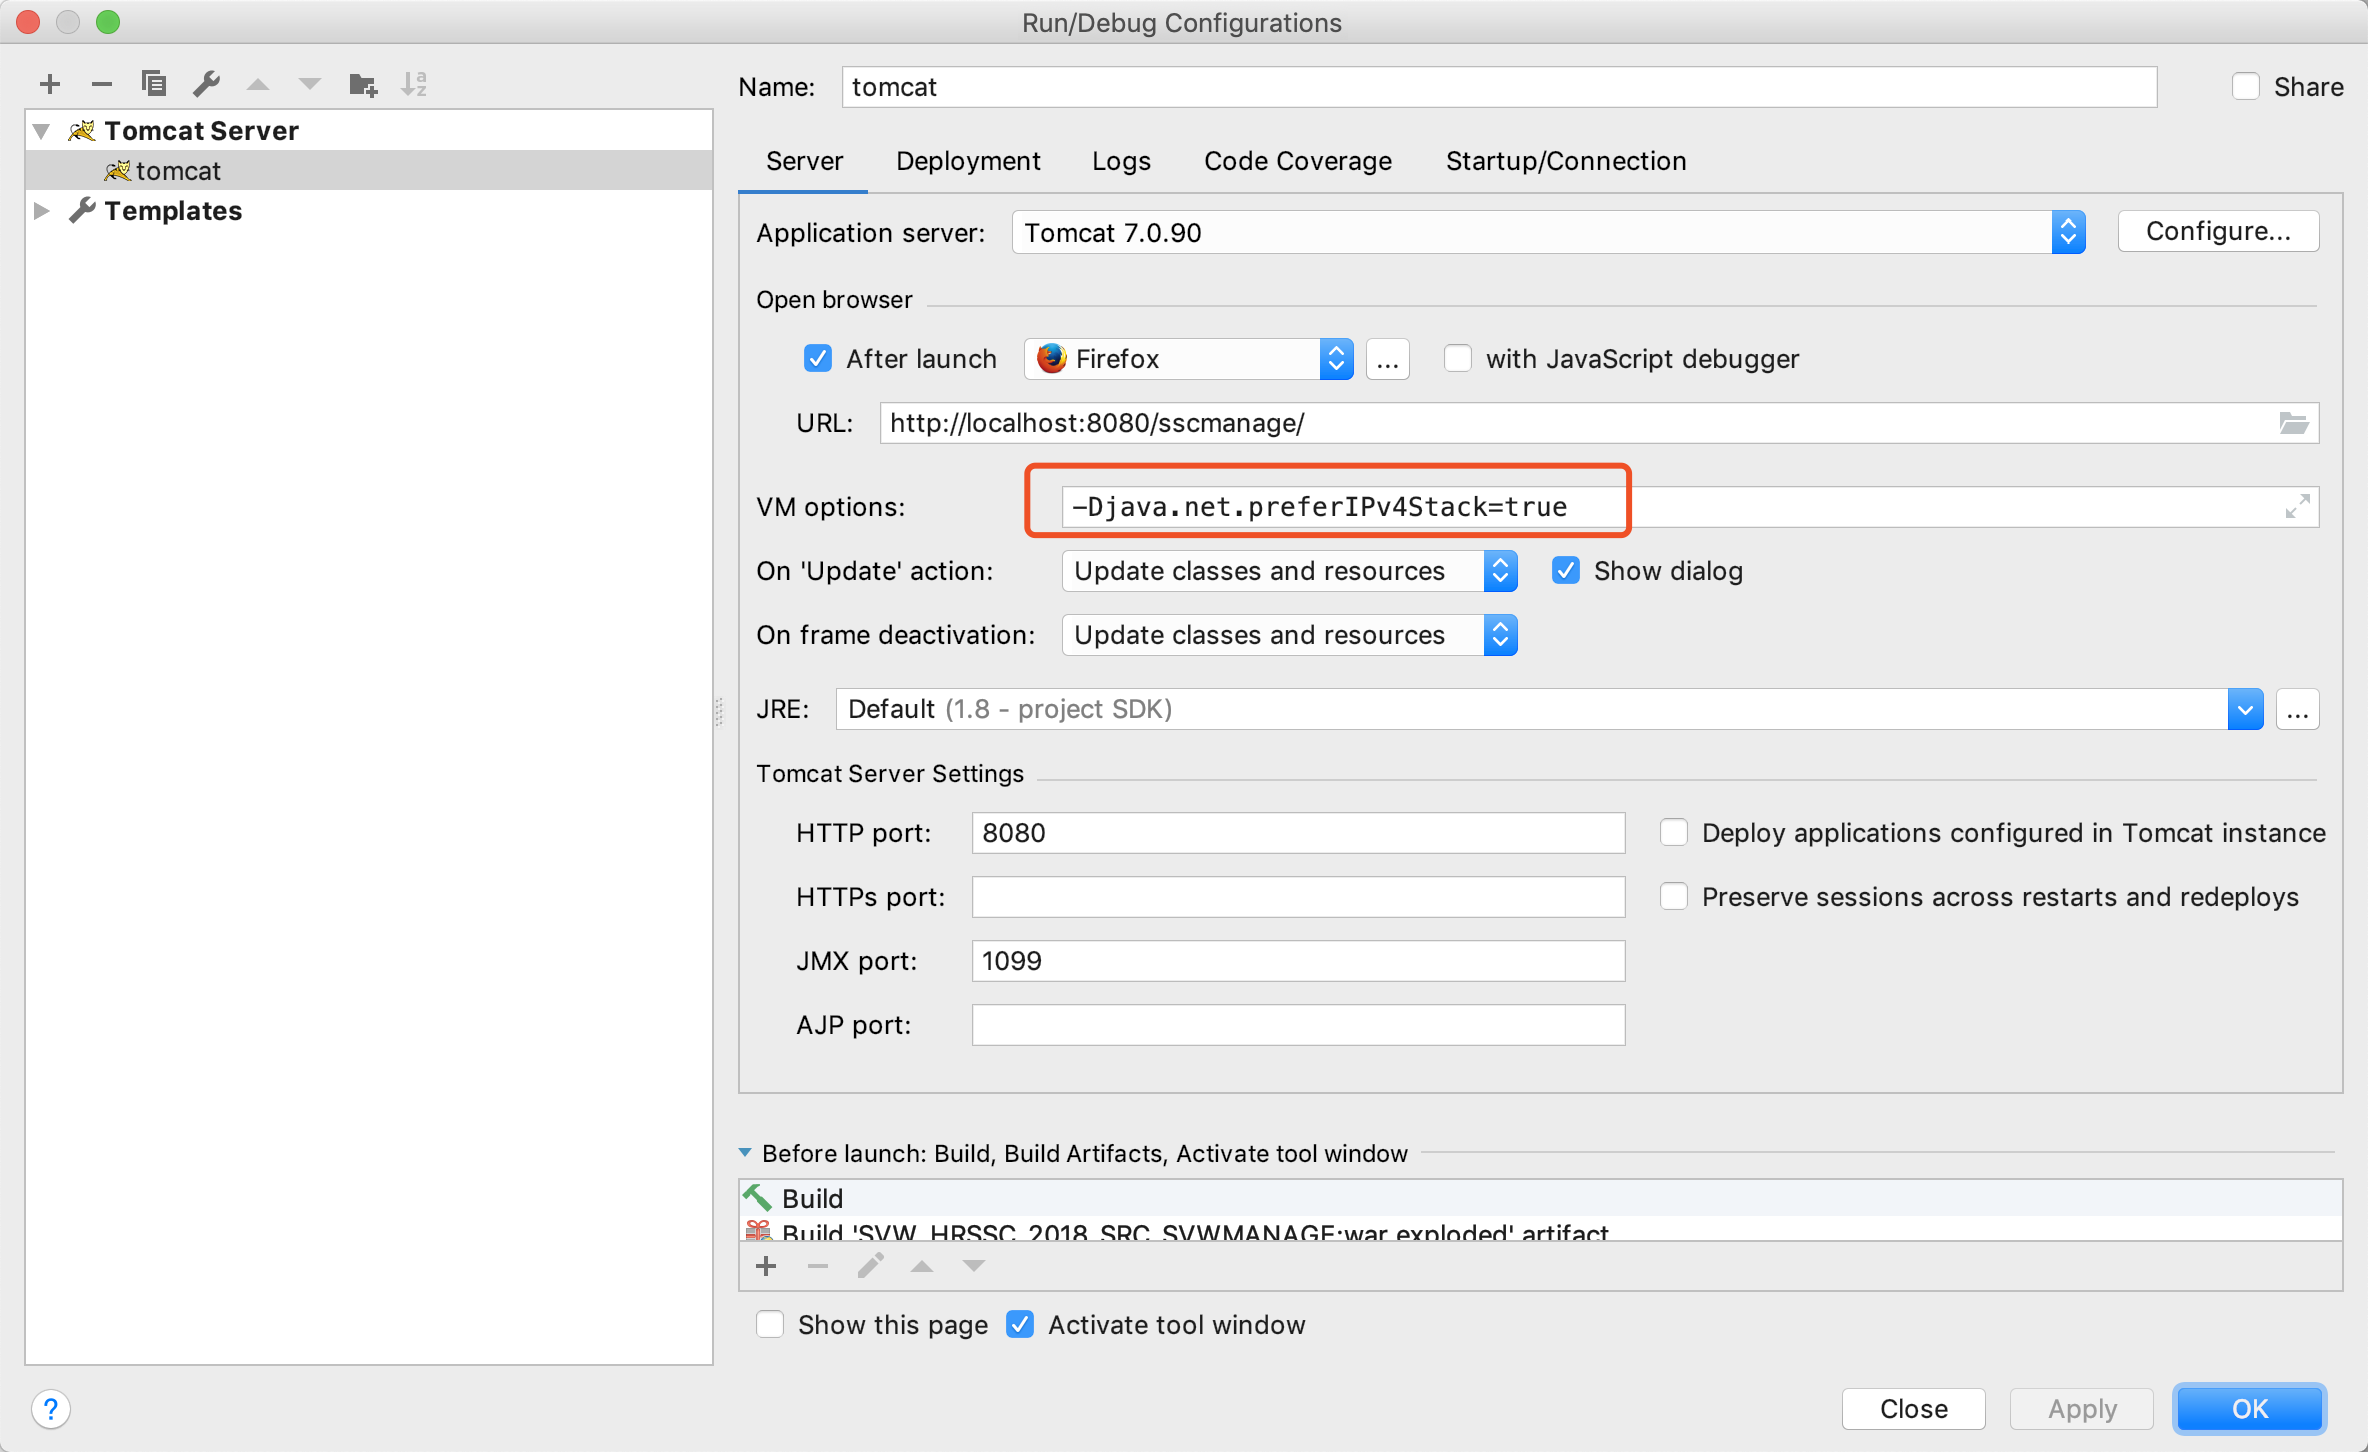Click the Close button
This screenshot has height=1452, width=2368.
(1913, 1408)
